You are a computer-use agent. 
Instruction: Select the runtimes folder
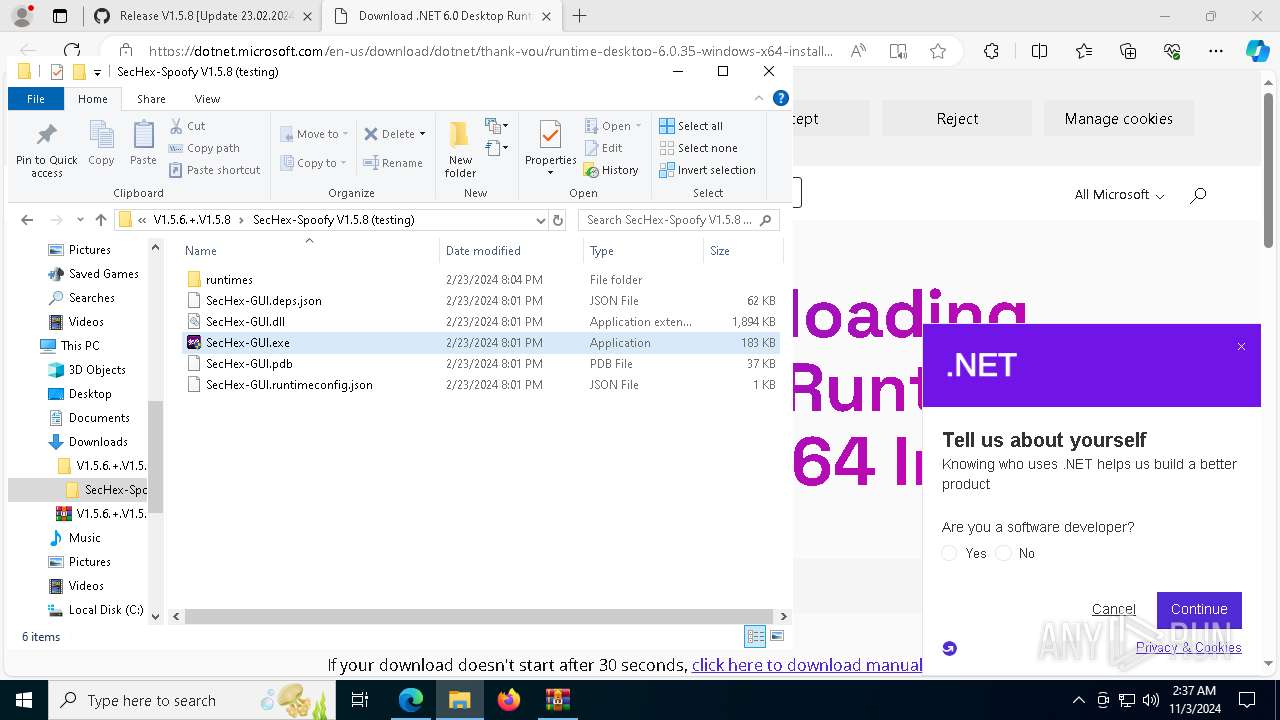tap(229, 280)
